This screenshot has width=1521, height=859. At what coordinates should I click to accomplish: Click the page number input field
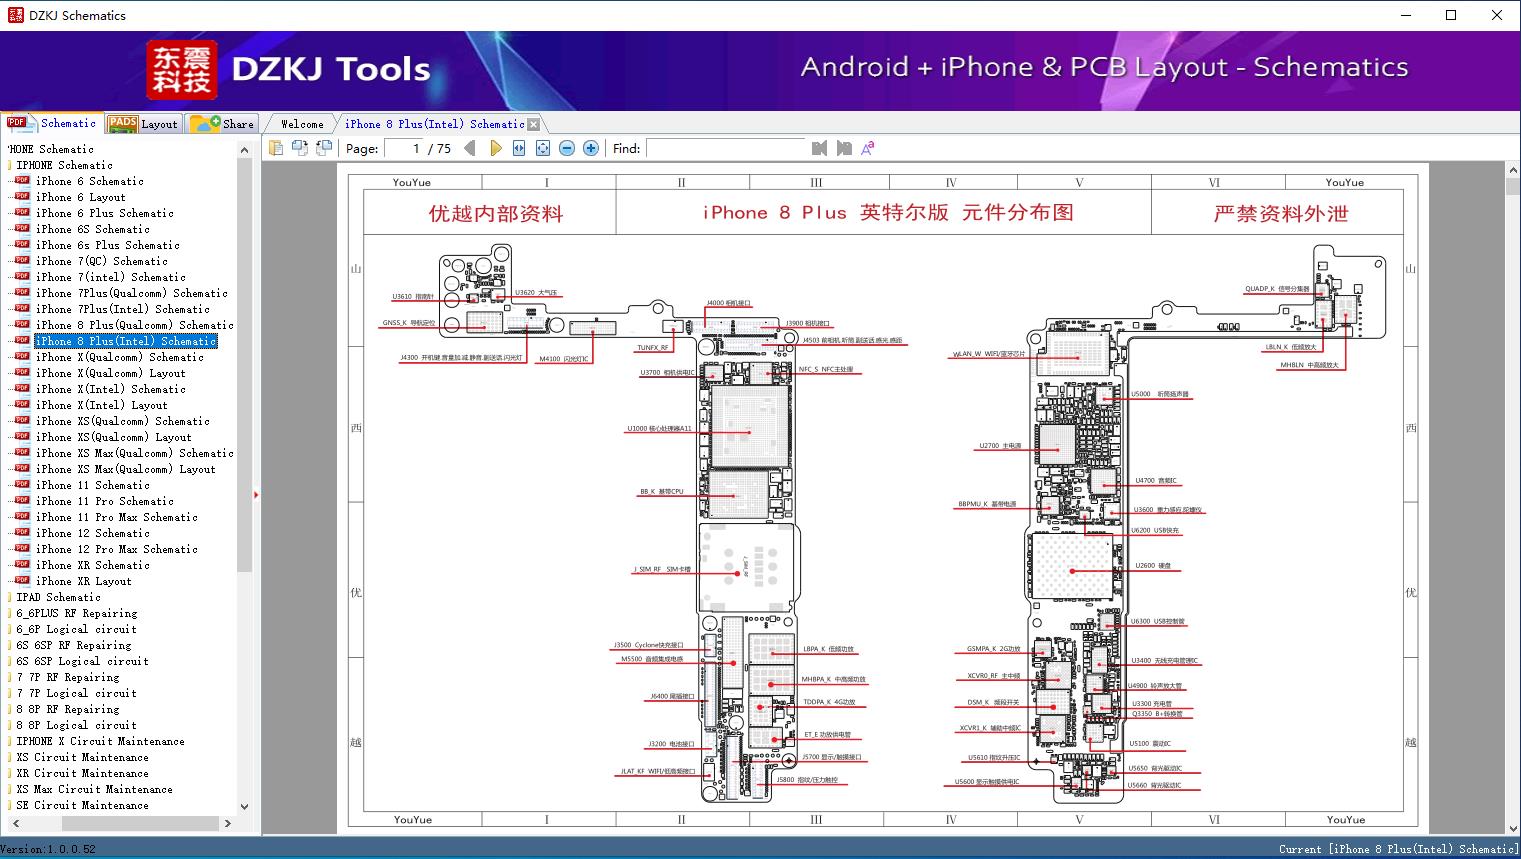click(x=403, y=148)
